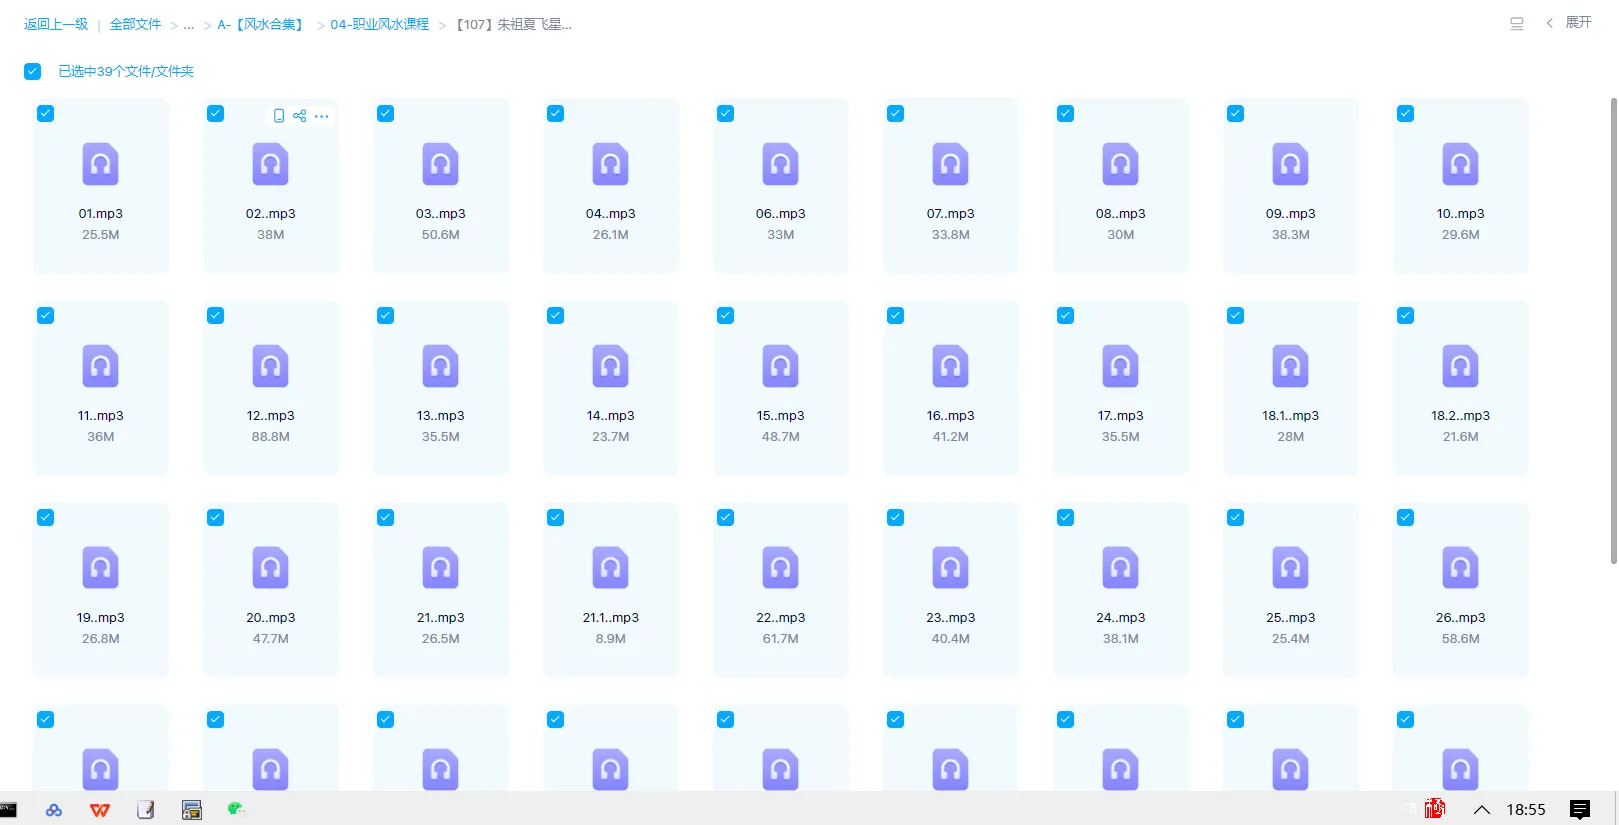1619x825 pixels.
Task: Uncheck the 14..mp3 checkbox
Action: coord(555,316)
